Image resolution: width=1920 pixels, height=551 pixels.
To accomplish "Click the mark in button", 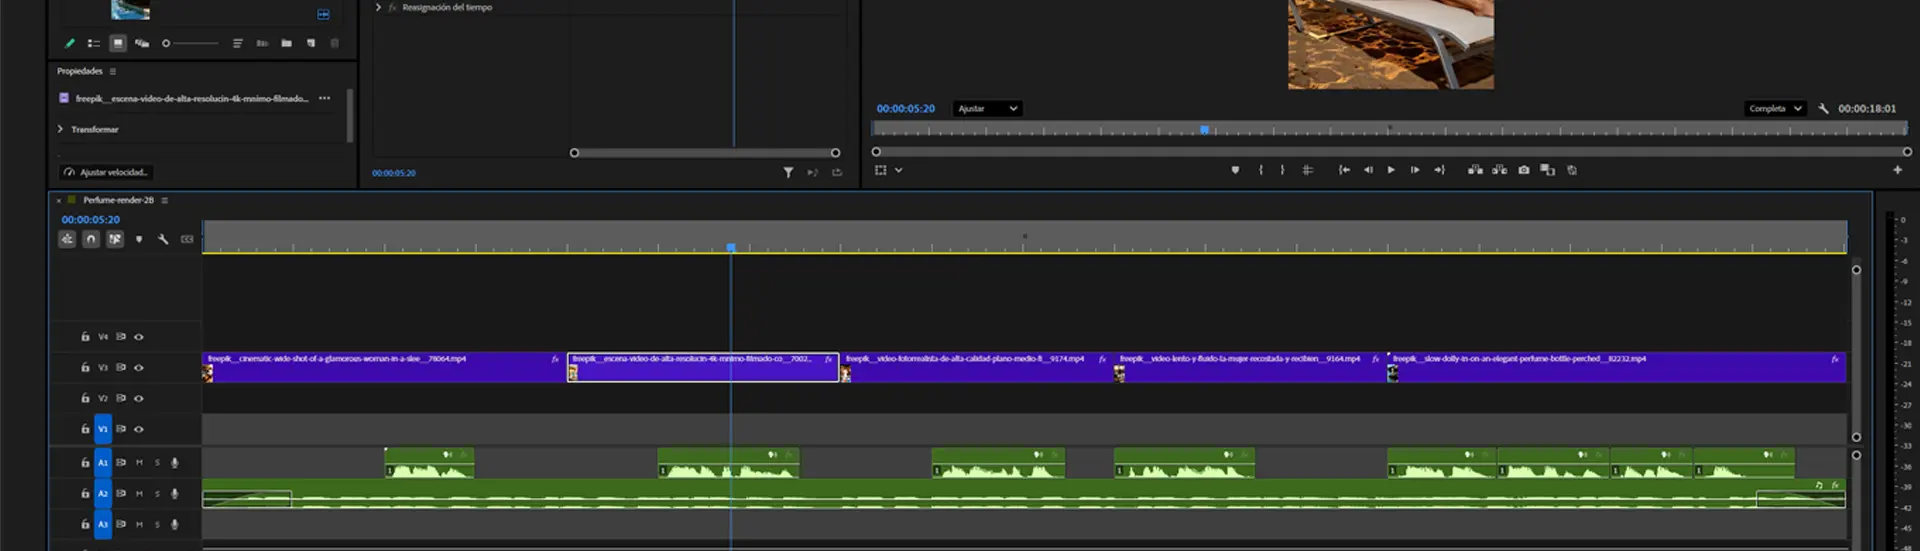I will point(1261,170).
